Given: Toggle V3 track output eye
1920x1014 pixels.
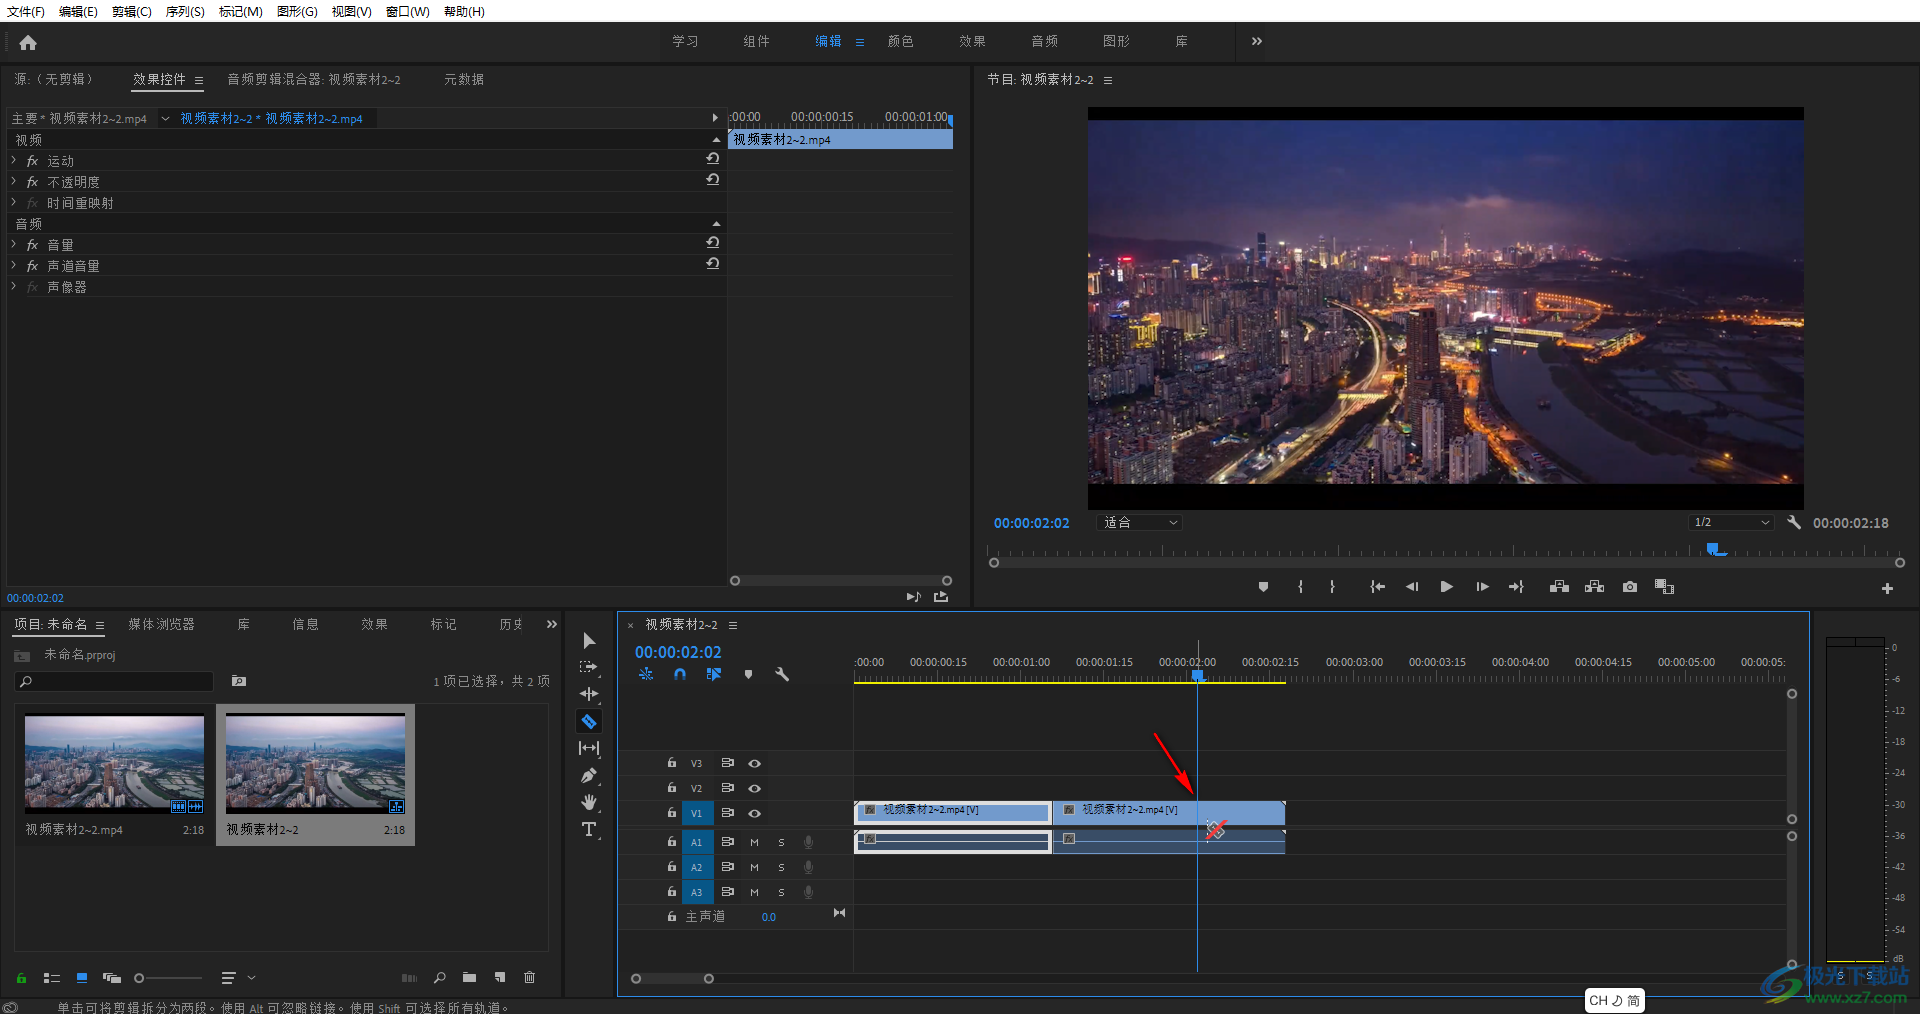Looking at the screenshot, I should pos(755,763).
